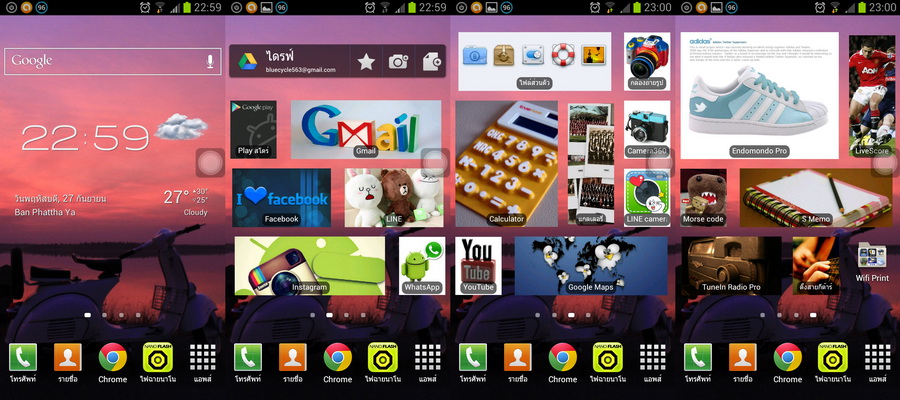
Task: Open the 22:59 clock widget
Action: coord(85,138)
